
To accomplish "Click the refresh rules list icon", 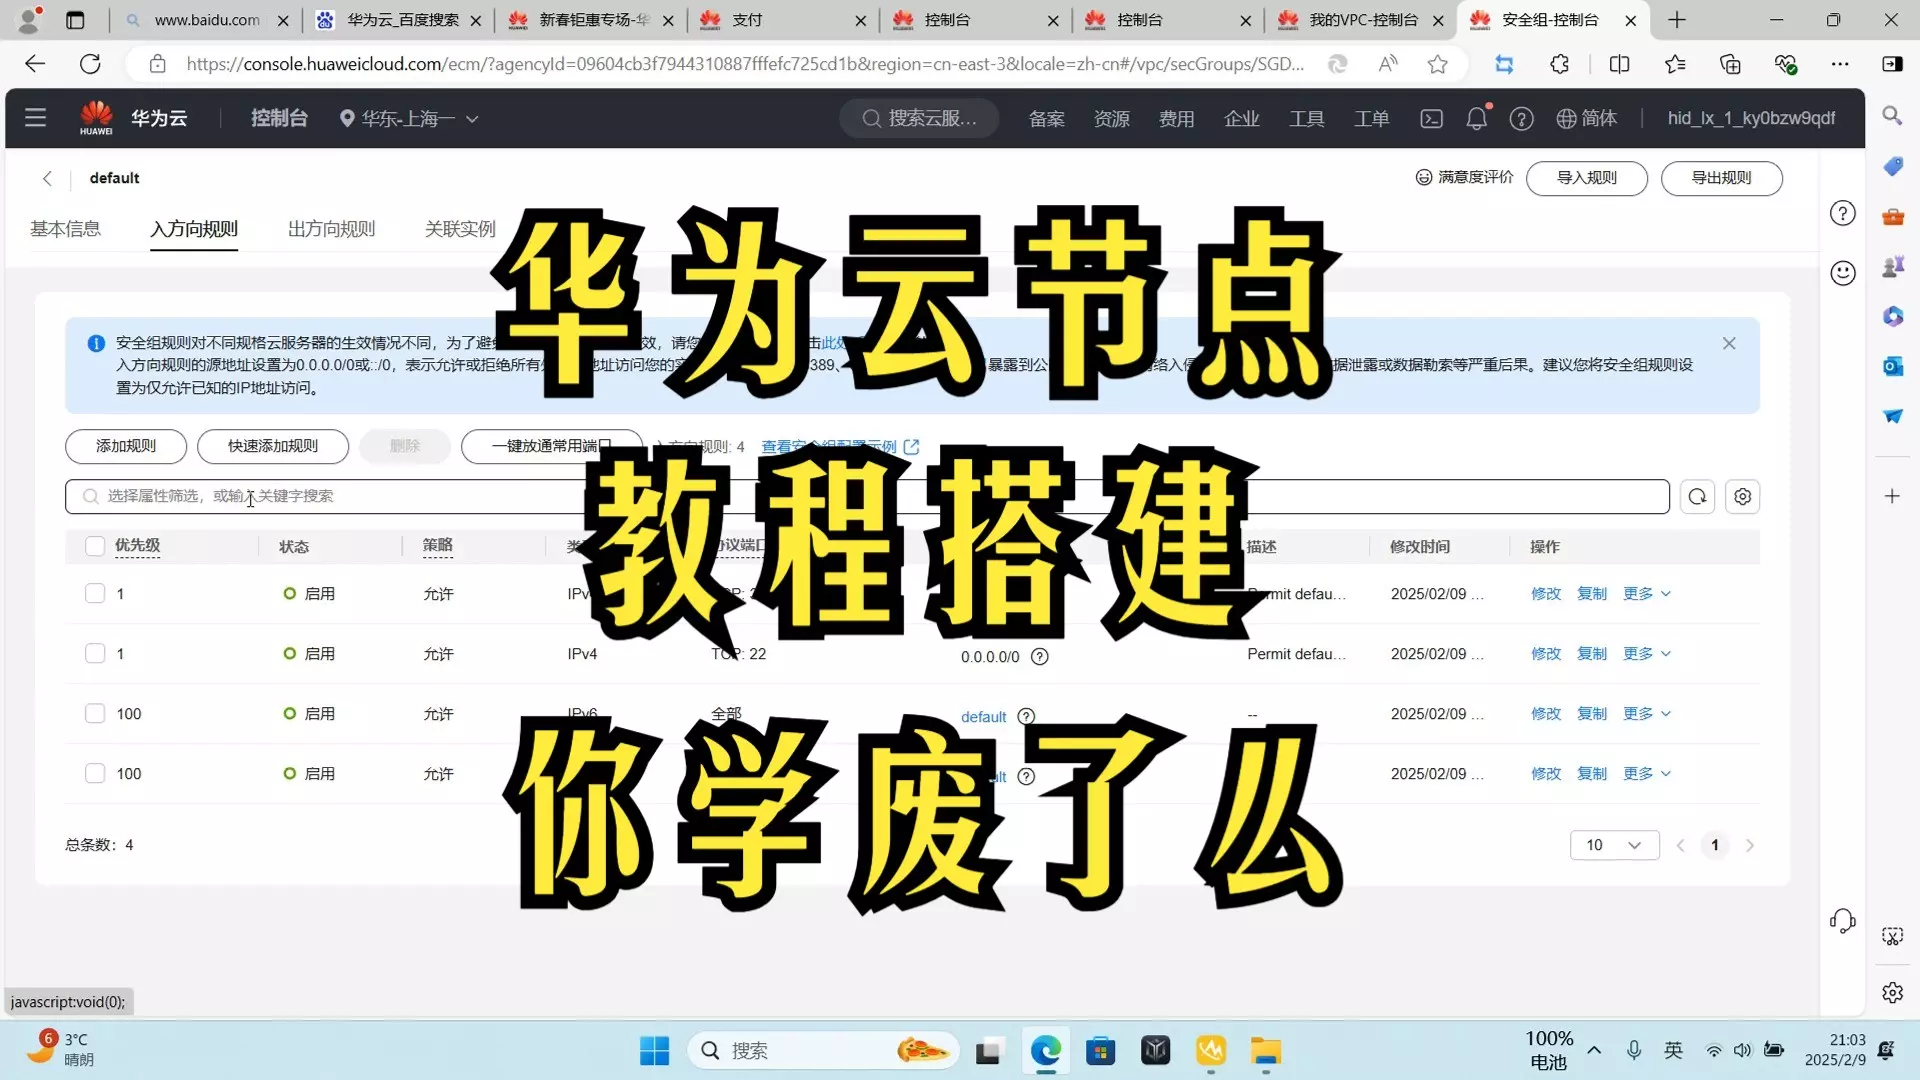I will (1697, 497).
